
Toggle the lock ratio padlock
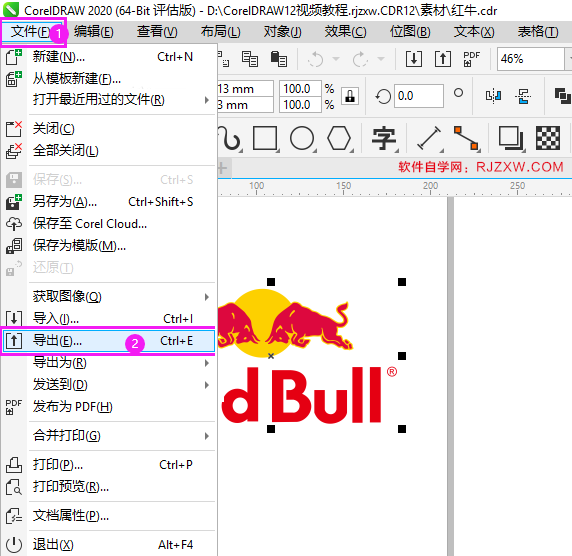[x=350, y=96]
